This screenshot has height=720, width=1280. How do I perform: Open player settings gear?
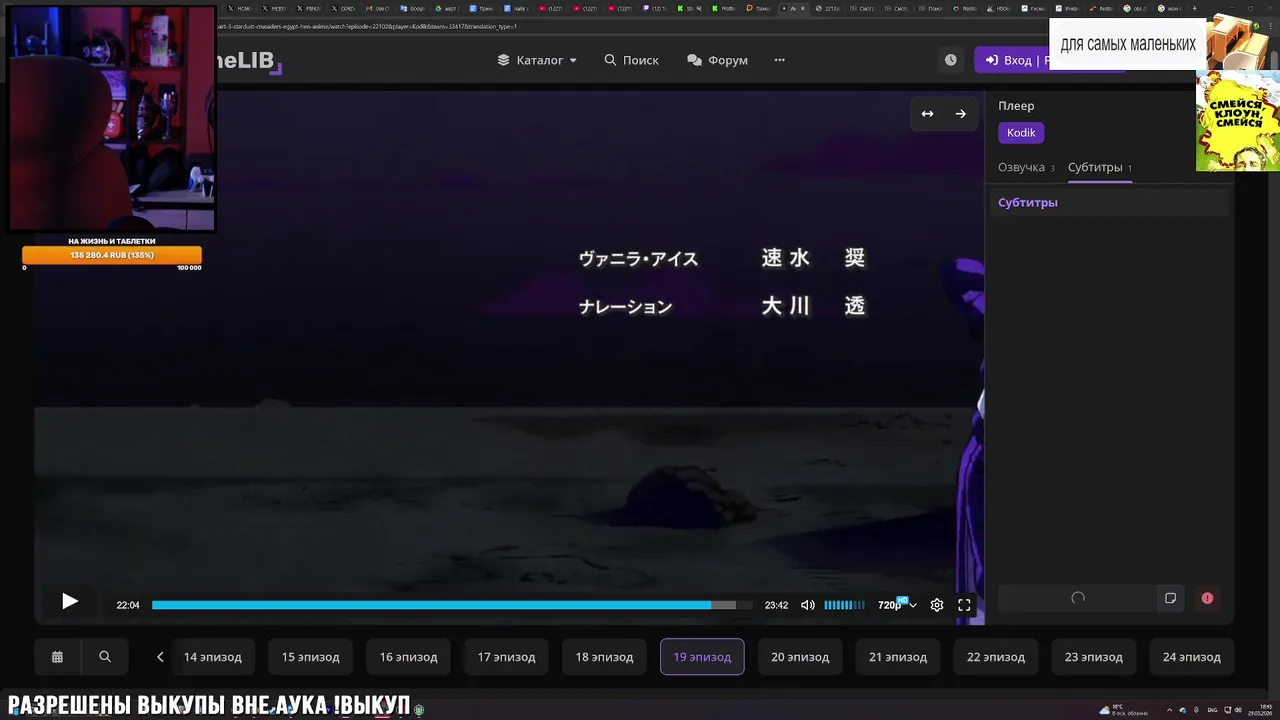click(x=937, y=605)
